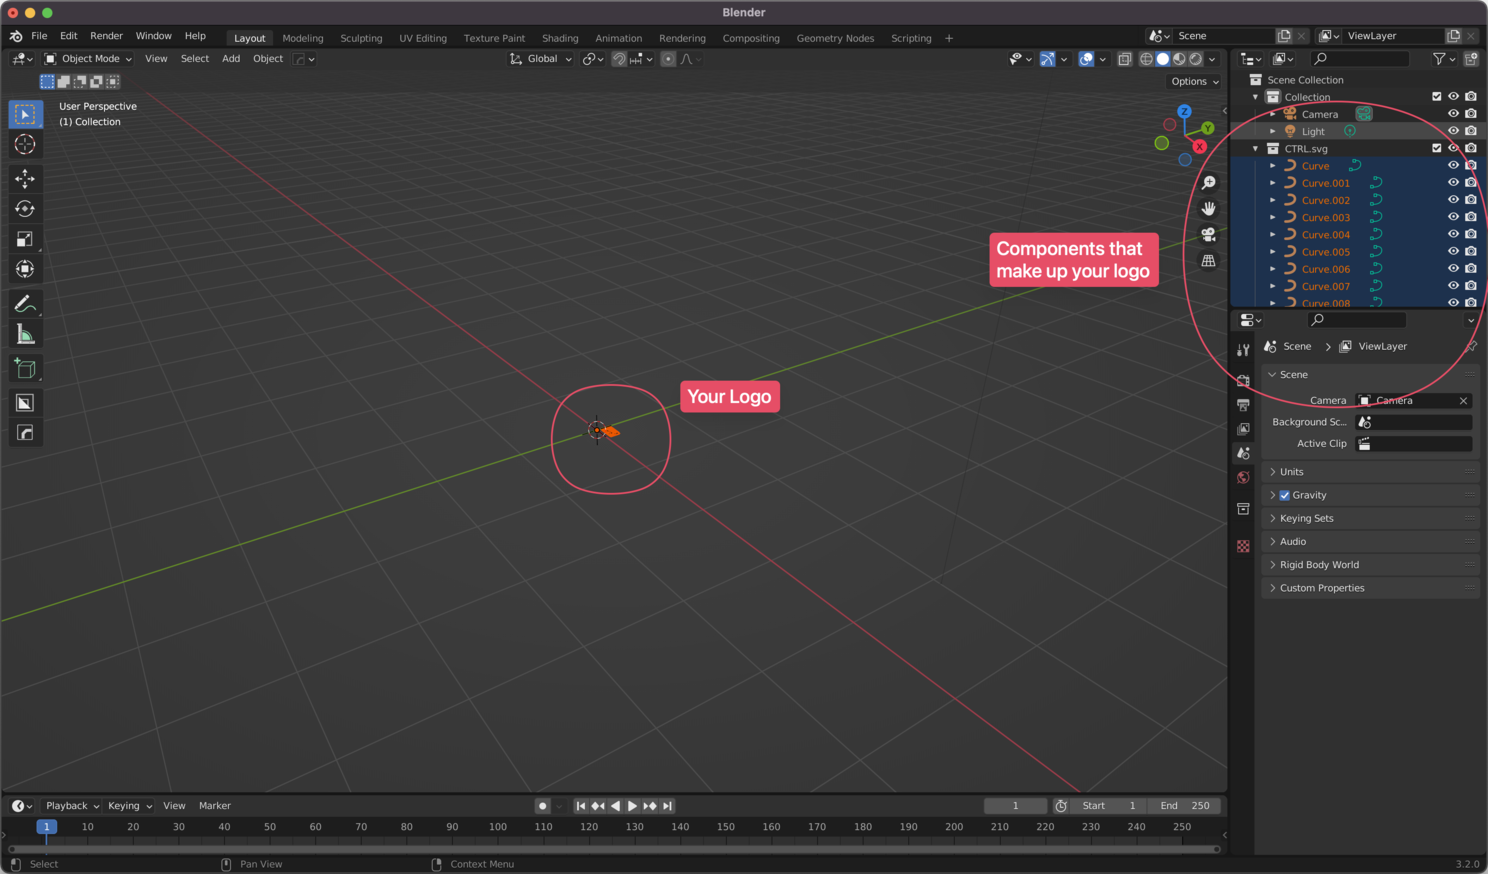Click the View menu in the timeline
The height and width of the screenshot is (874, 1488).
click(174, 806)
